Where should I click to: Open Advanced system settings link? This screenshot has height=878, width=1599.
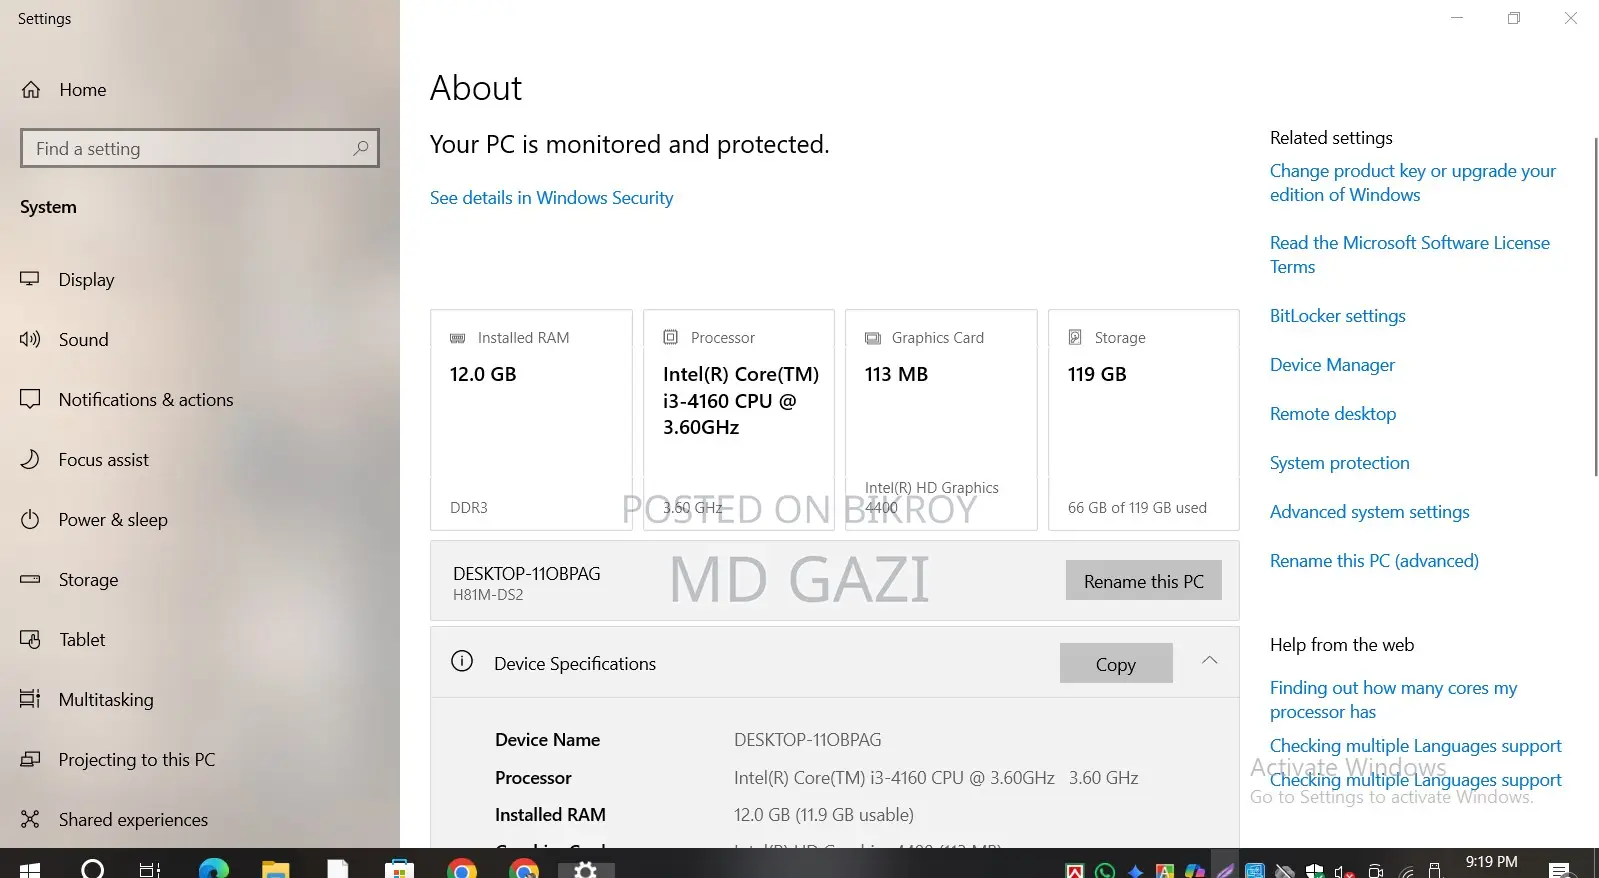(1370, 512)
